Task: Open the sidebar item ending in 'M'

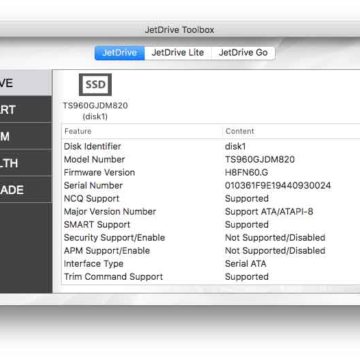Action: pos(26,136)
